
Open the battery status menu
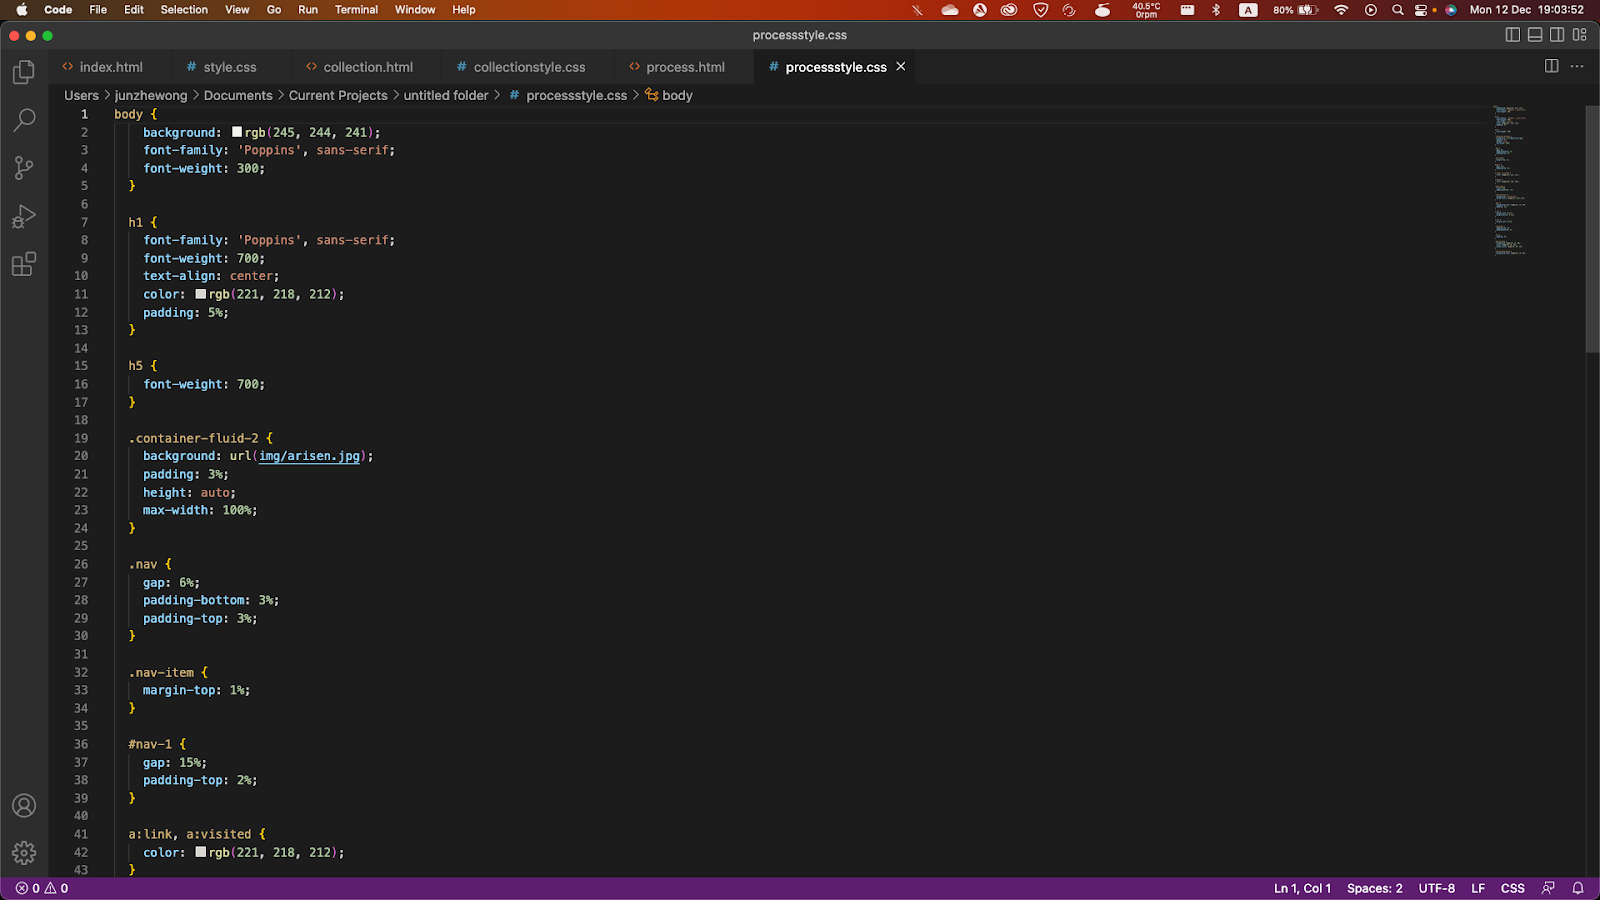1296,10
